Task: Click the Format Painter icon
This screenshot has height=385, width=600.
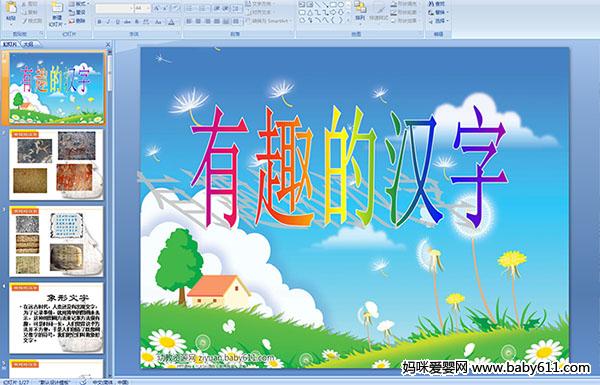Action: tap(31, 21)
